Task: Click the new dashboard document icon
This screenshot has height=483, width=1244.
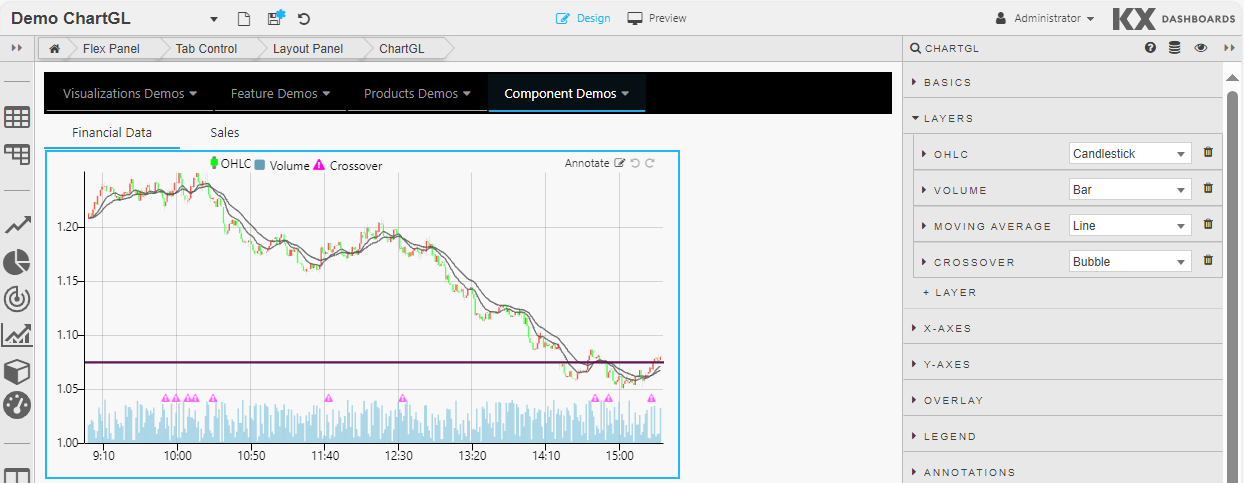Action: (x=244, y=19)
